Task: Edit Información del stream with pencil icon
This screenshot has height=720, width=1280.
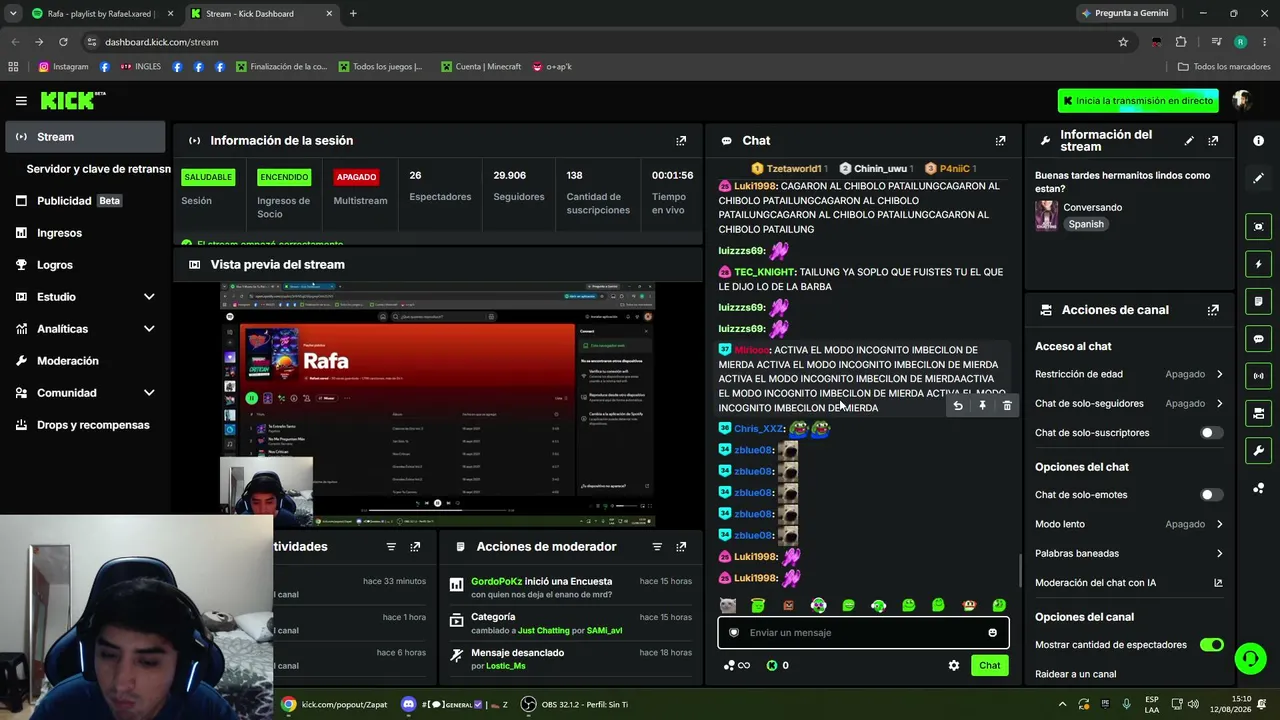Action: 1189,141
